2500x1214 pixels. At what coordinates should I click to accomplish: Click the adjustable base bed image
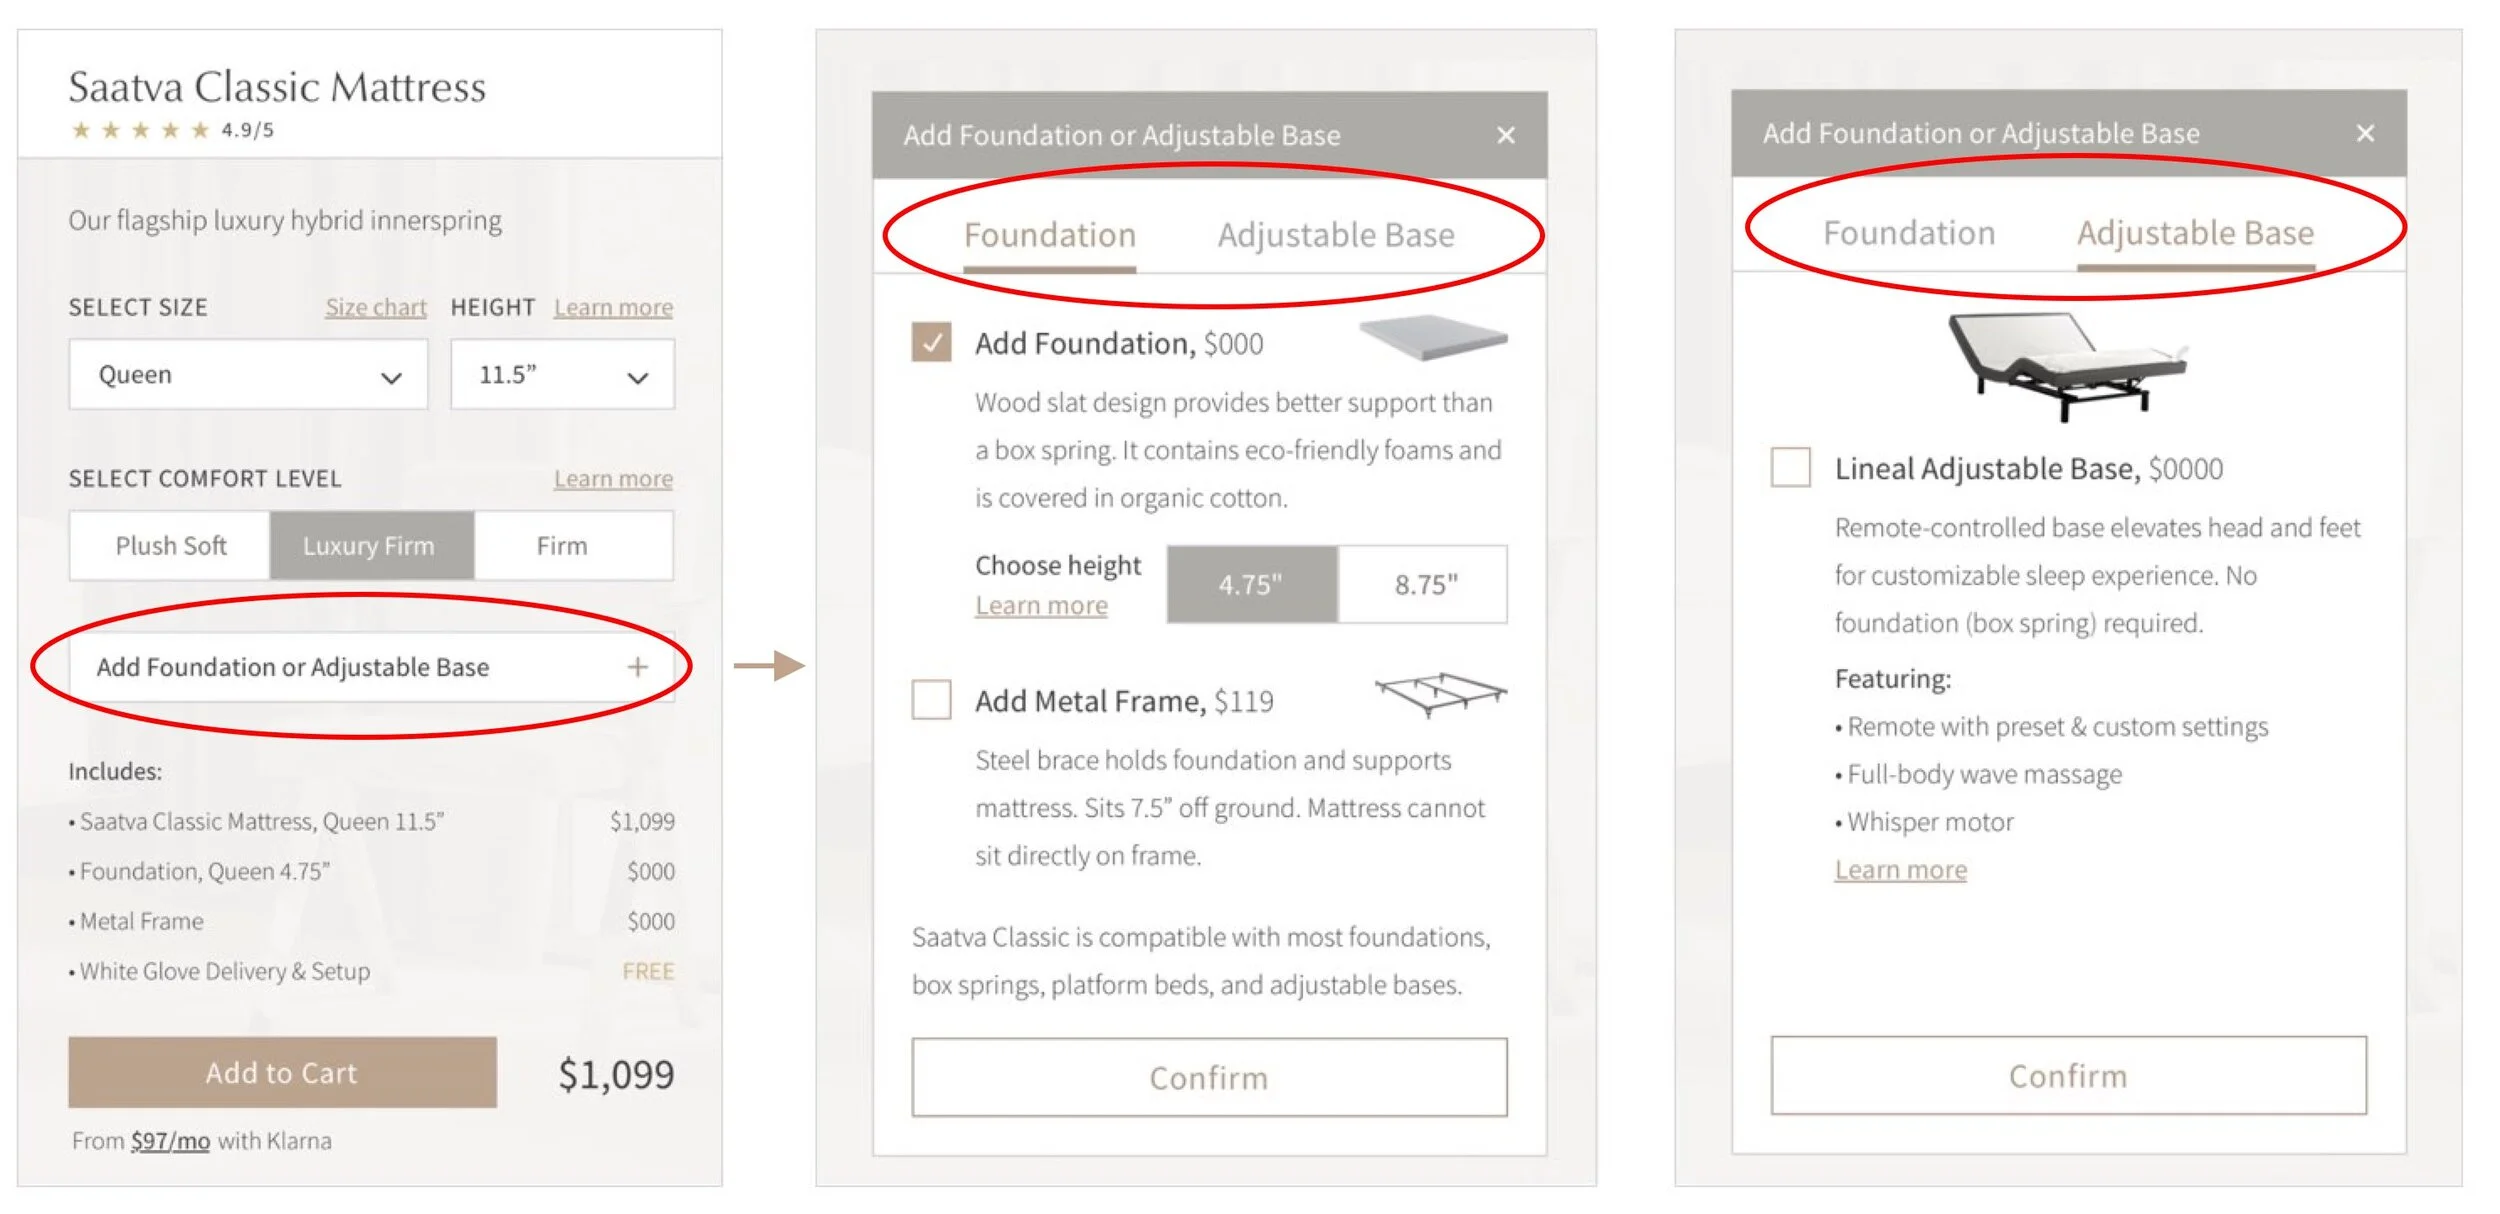coord(2068,365)
